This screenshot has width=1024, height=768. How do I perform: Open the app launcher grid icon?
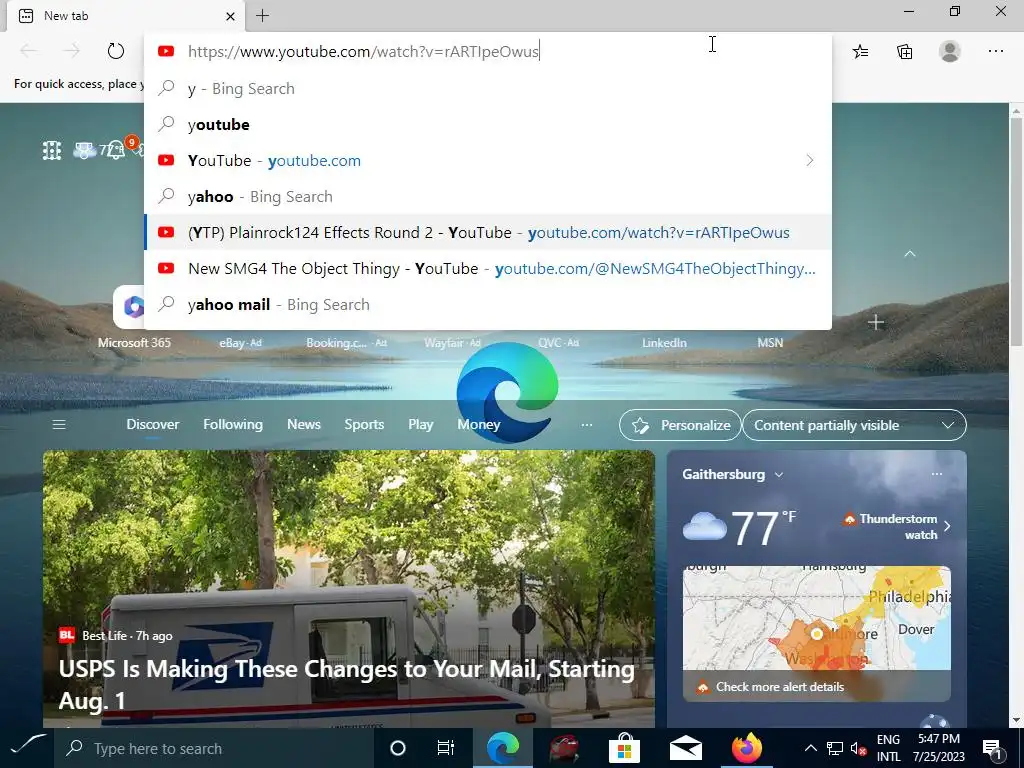52,150
